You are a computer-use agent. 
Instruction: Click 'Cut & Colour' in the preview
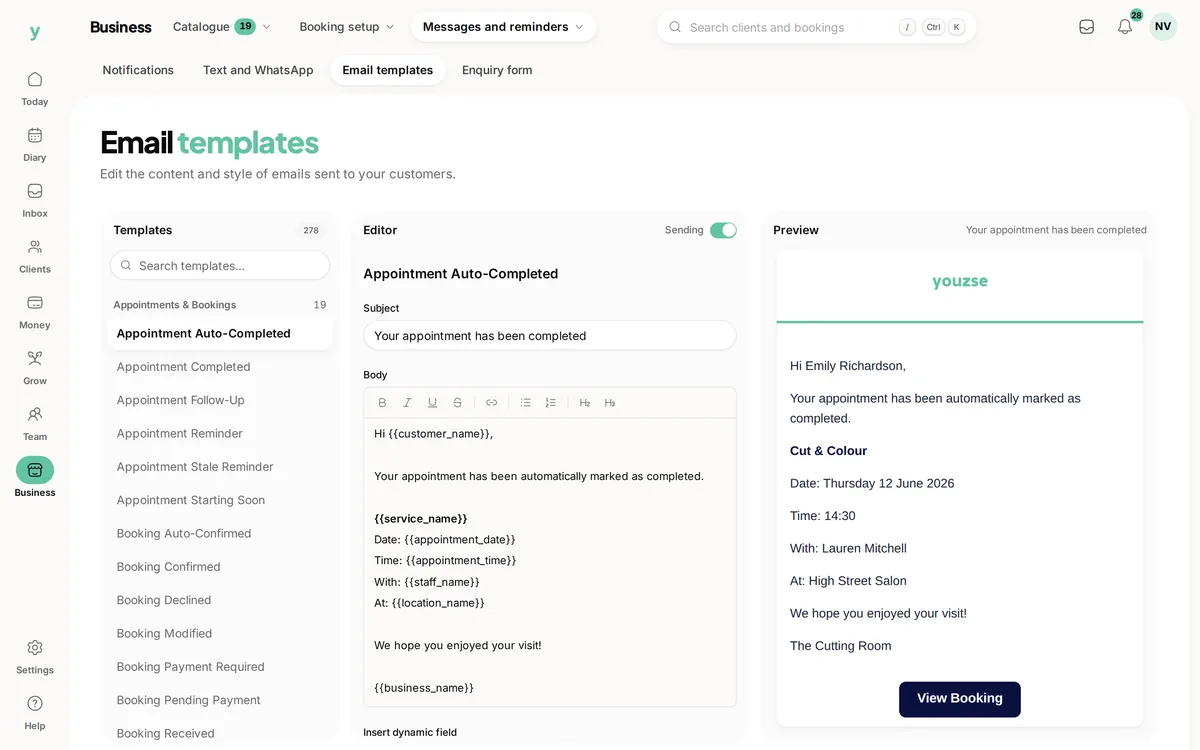[x=828, y=451]
